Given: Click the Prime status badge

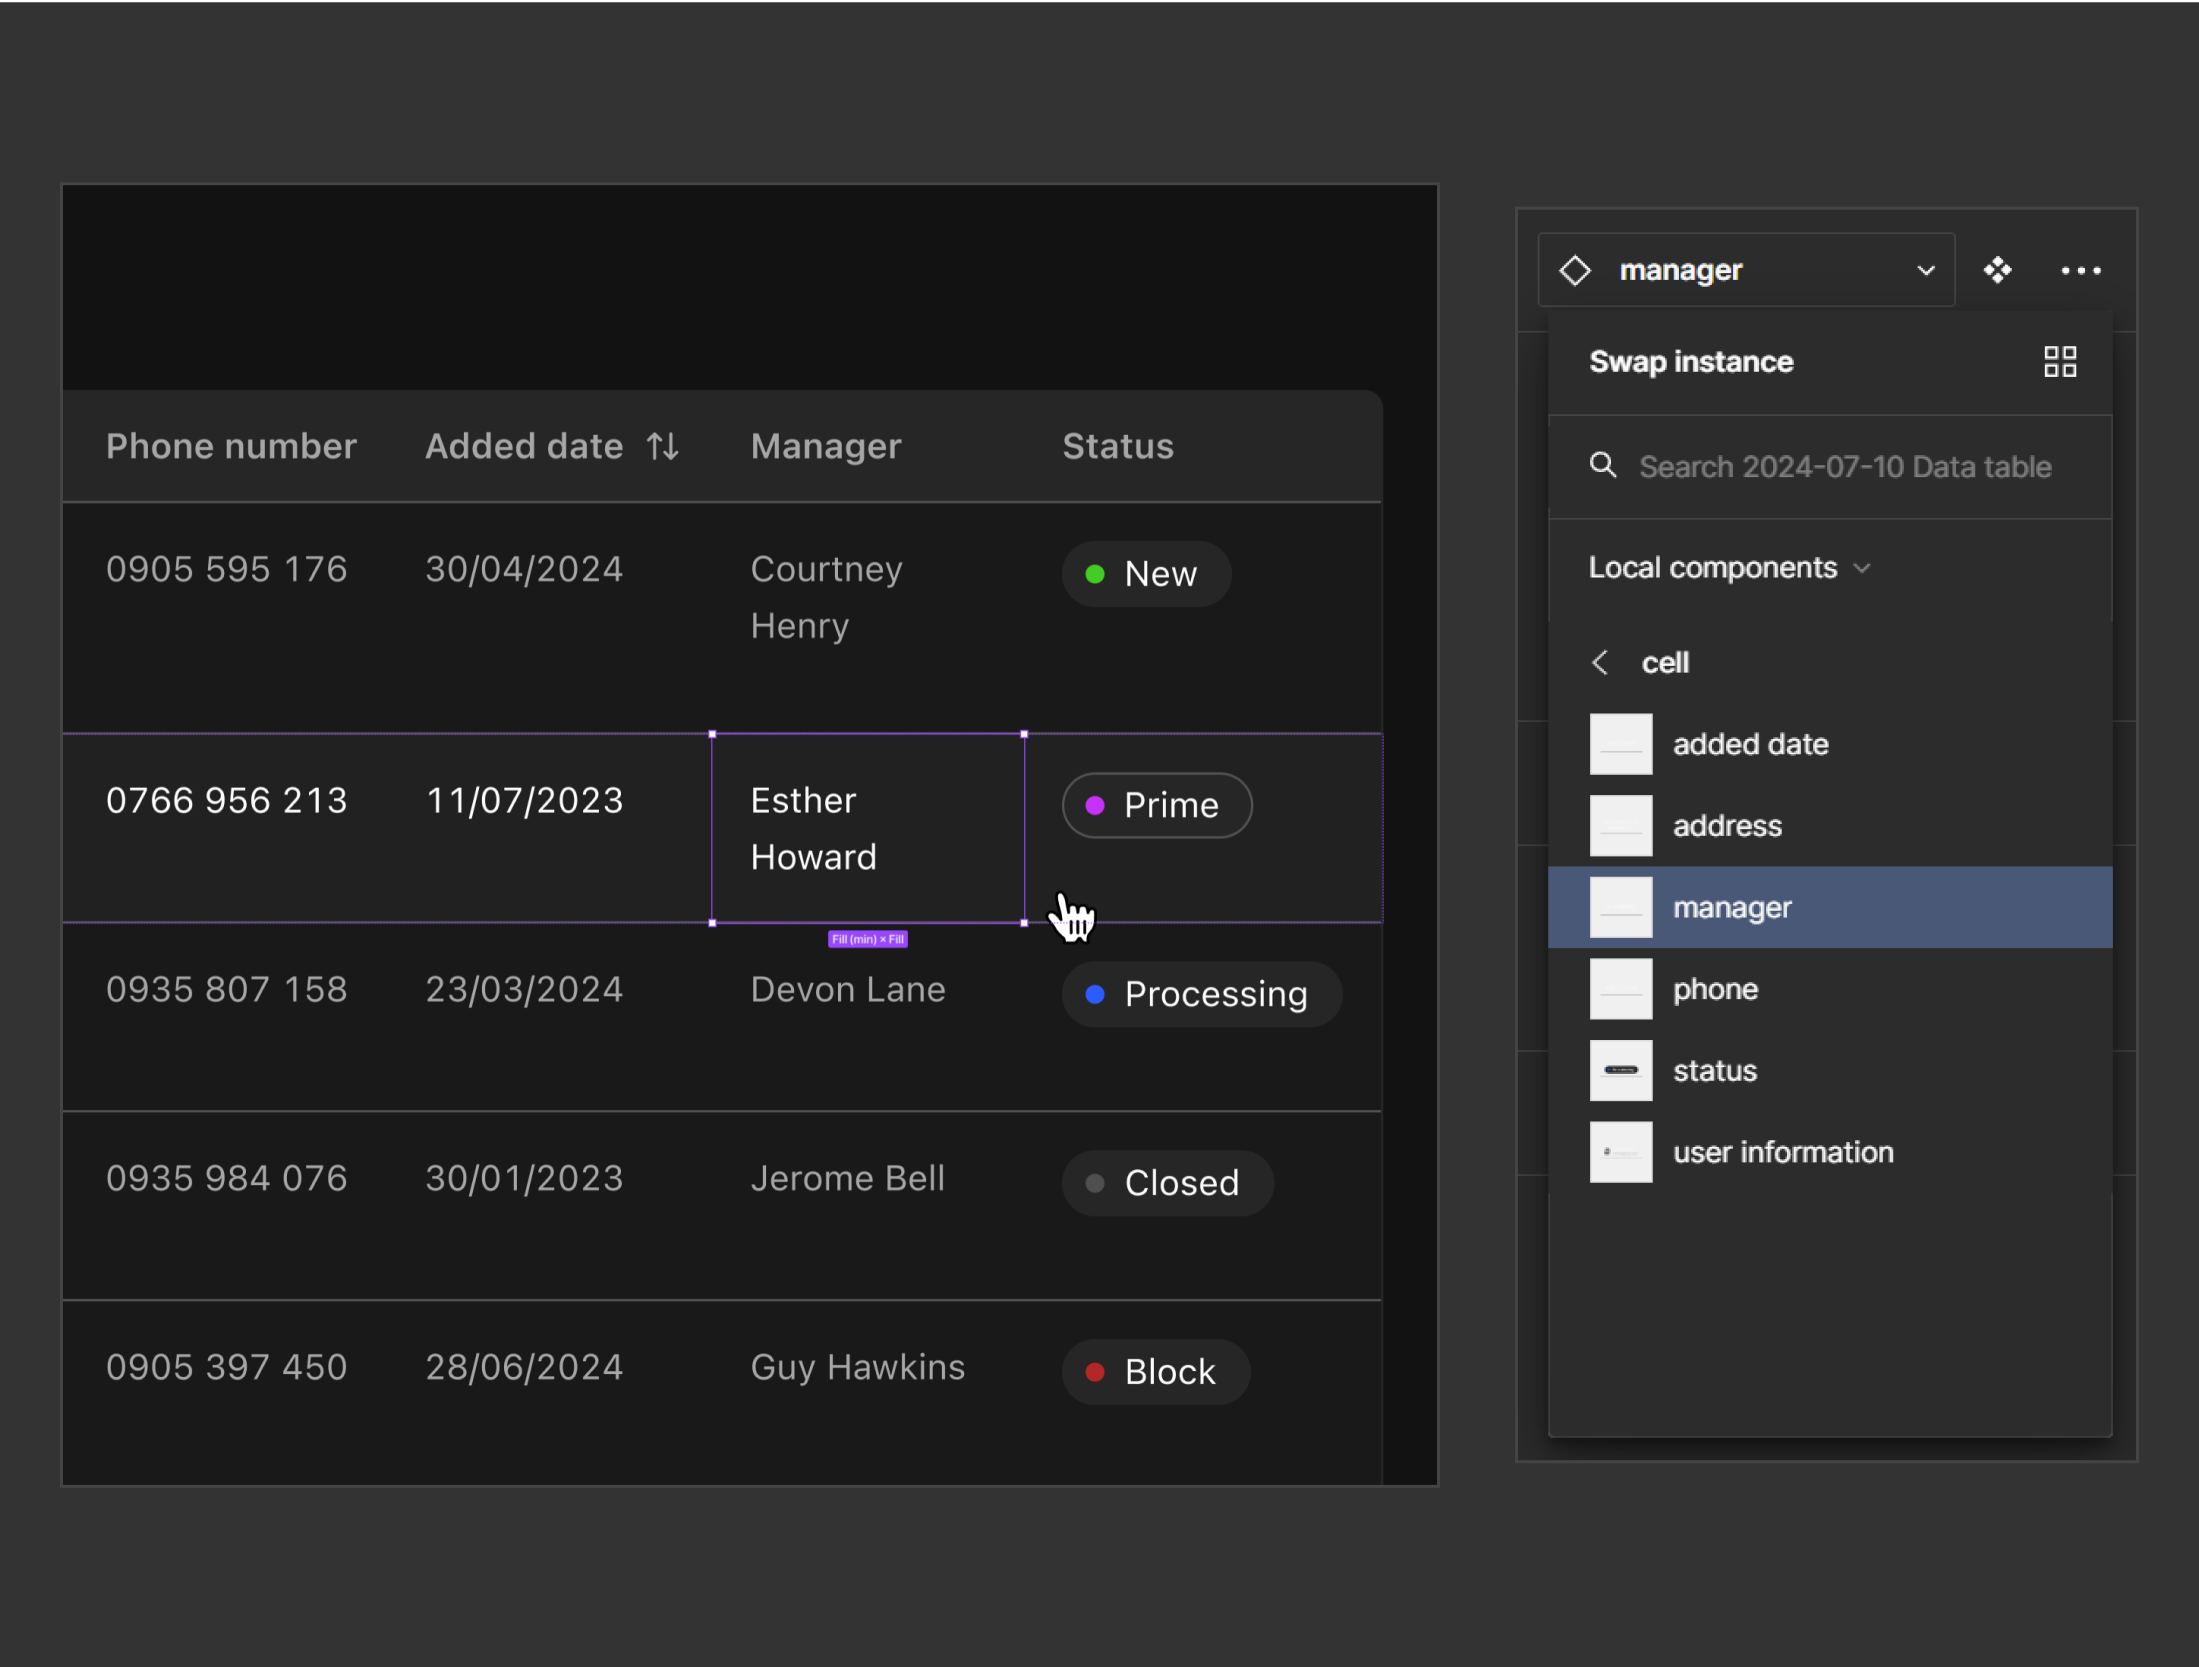Looking at the screenshot, I should 1156,805.
